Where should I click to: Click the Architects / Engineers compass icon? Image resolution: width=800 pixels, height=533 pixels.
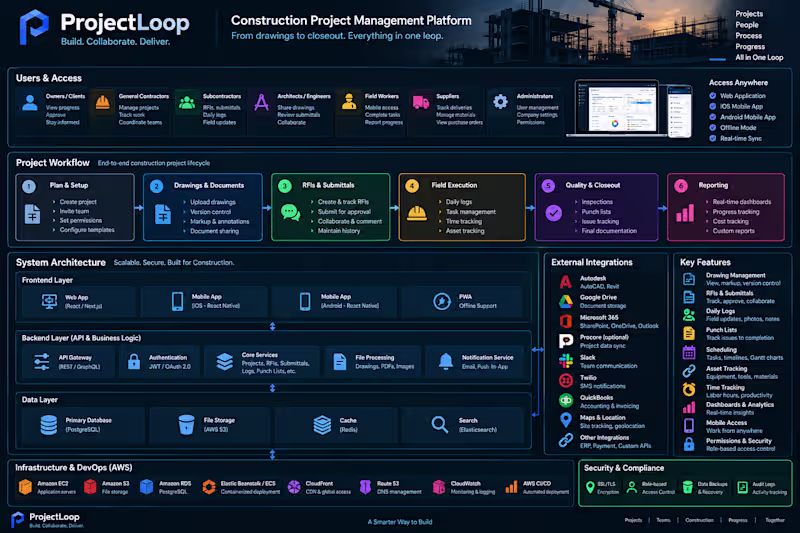(261, 103)
